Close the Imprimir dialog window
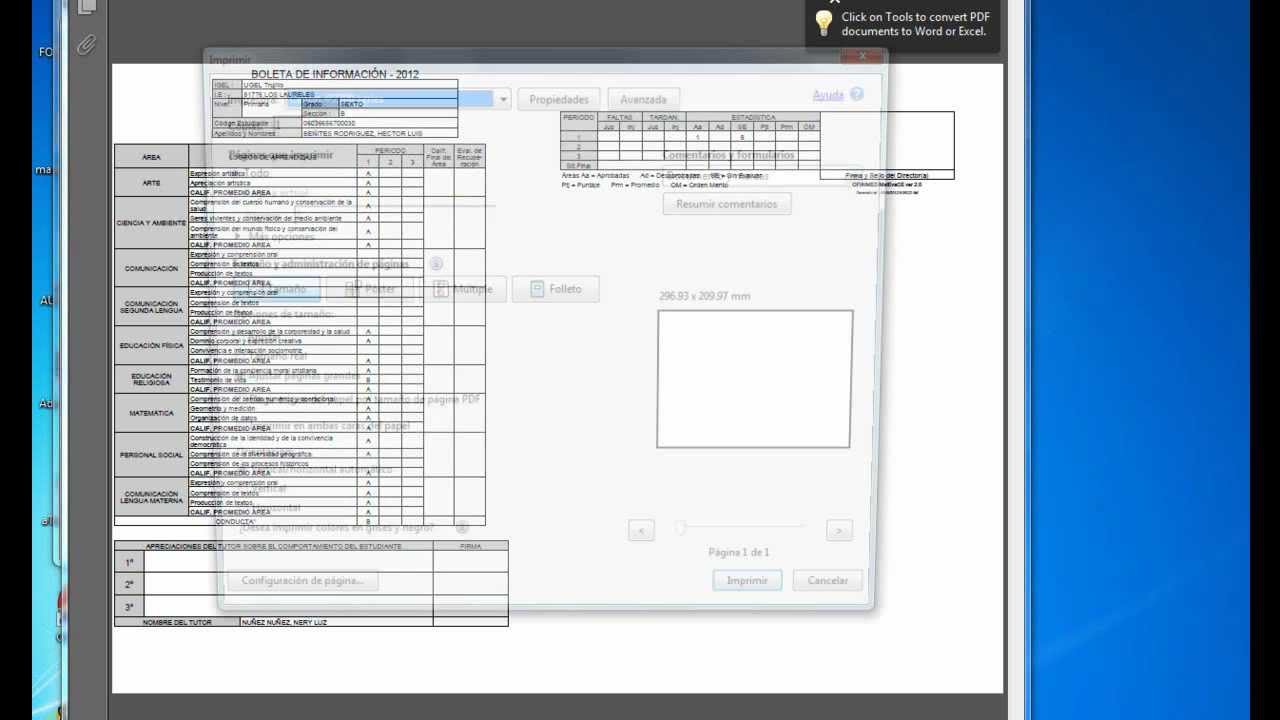 (864, 57)
